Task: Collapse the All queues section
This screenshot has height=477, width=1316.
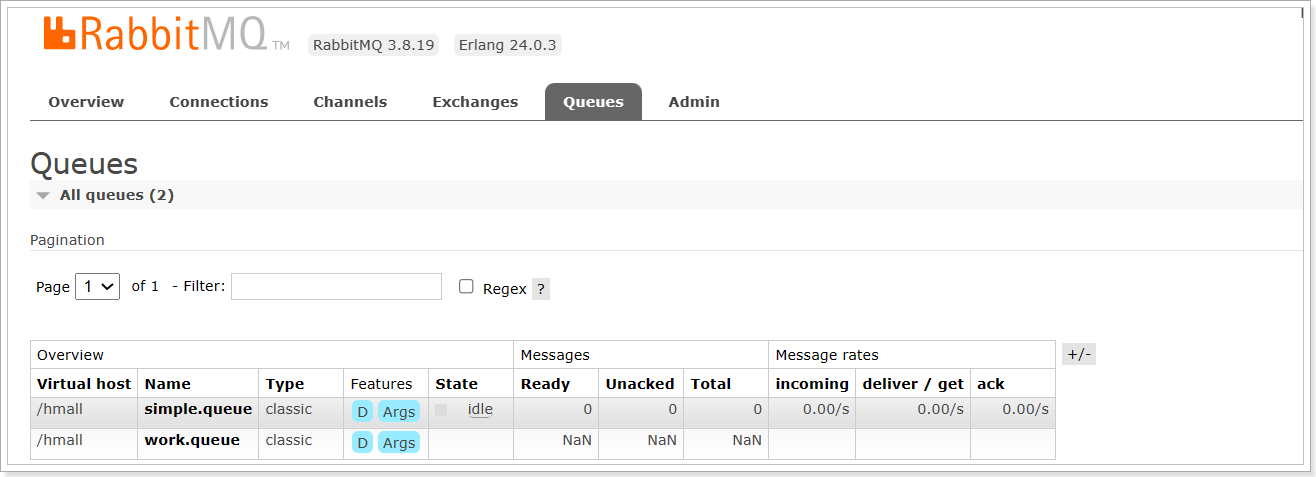Action: (105, 195)
